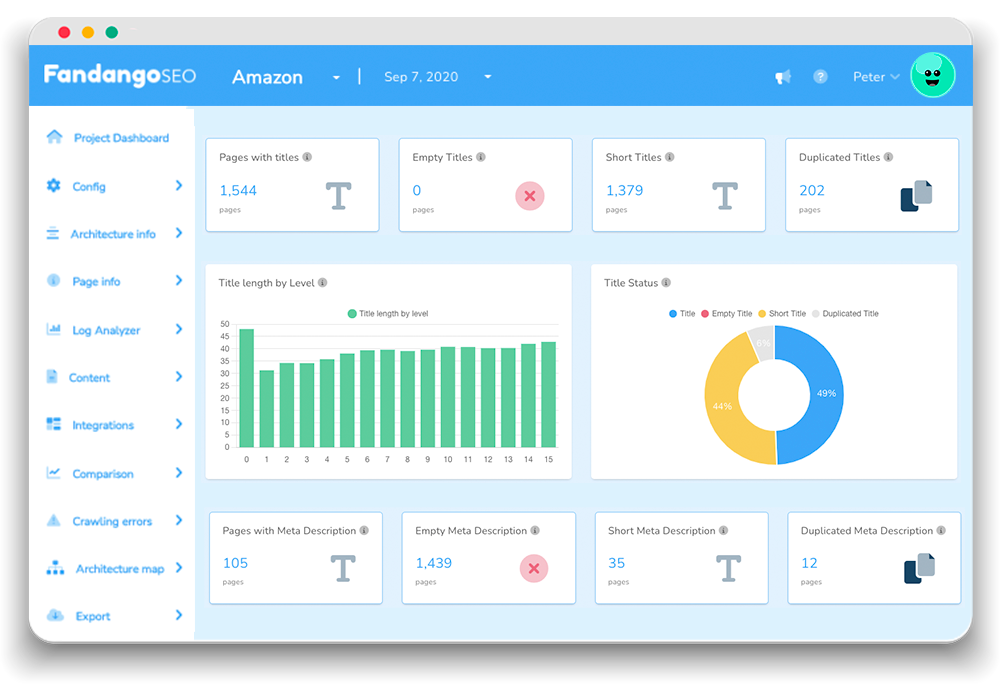This screenshot has width=1000, height=700.
Task: Click the 1,379 short titles value
Action: (x=624, y=190)
